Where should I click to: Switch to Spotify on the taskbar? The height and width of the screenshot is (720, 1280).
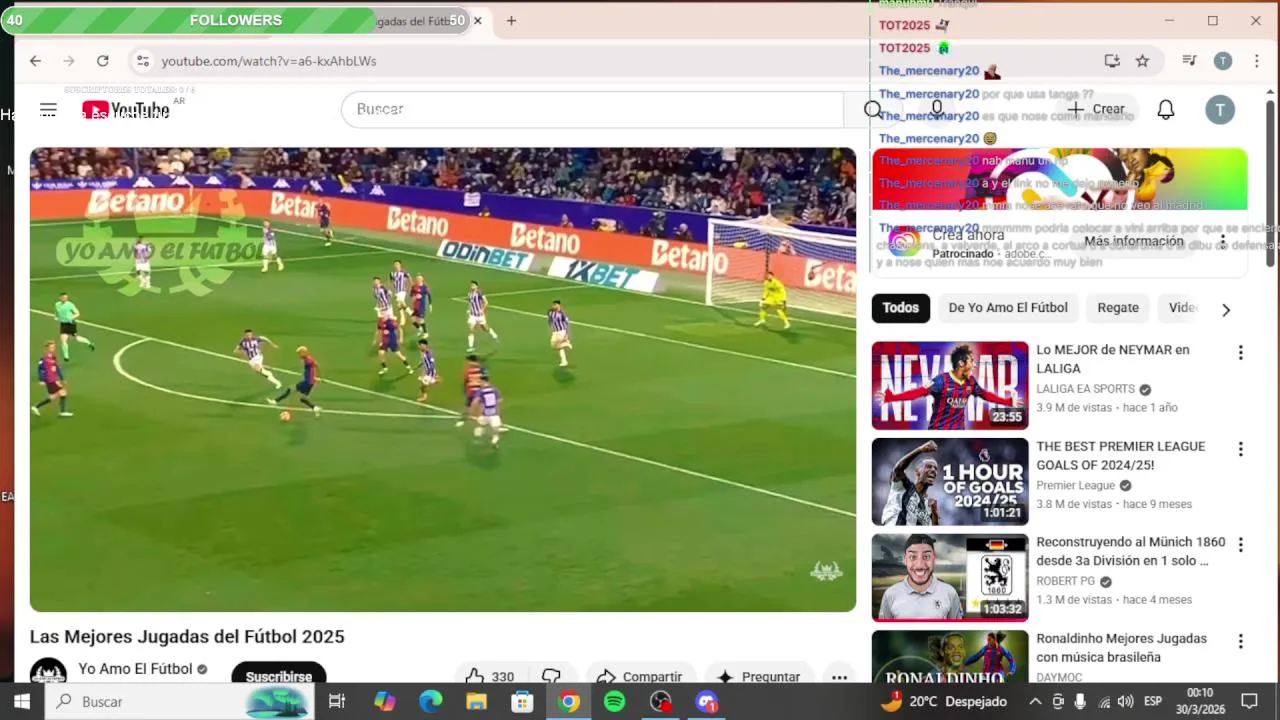615,702
